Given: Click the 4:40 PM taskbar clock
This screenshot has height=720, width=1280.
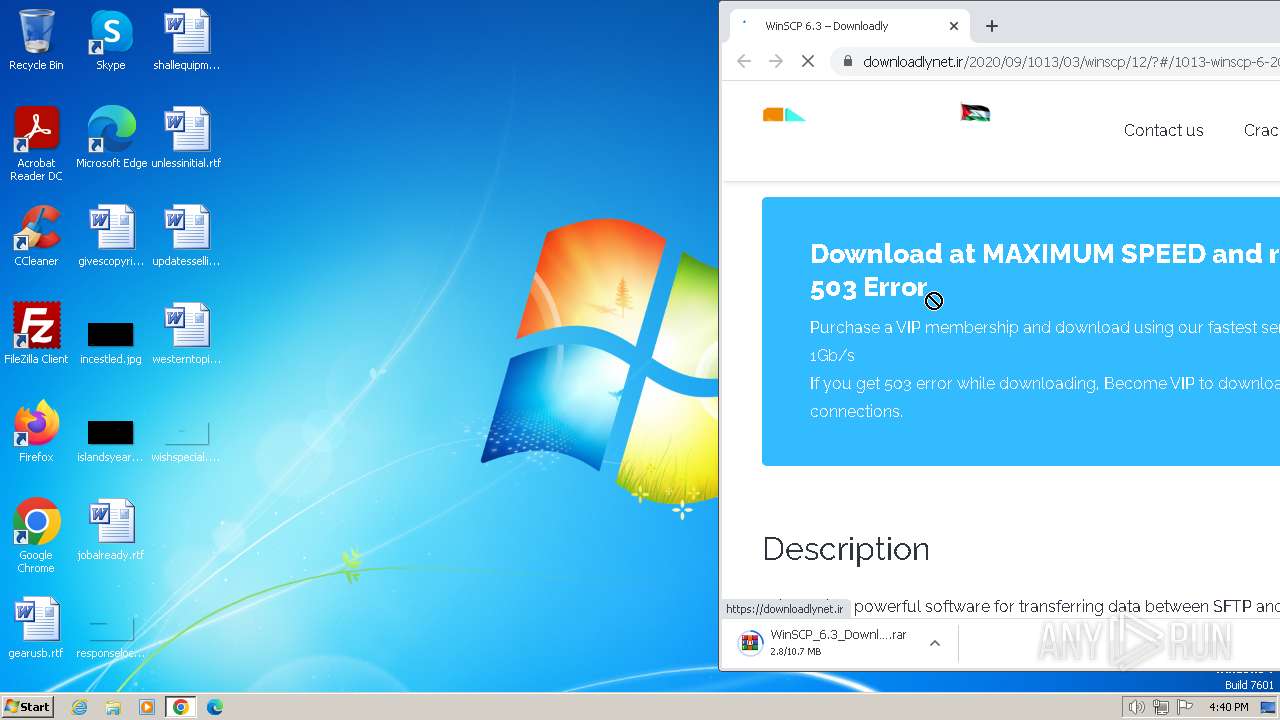Looking at the screenshot, I should click(1228, 707).
